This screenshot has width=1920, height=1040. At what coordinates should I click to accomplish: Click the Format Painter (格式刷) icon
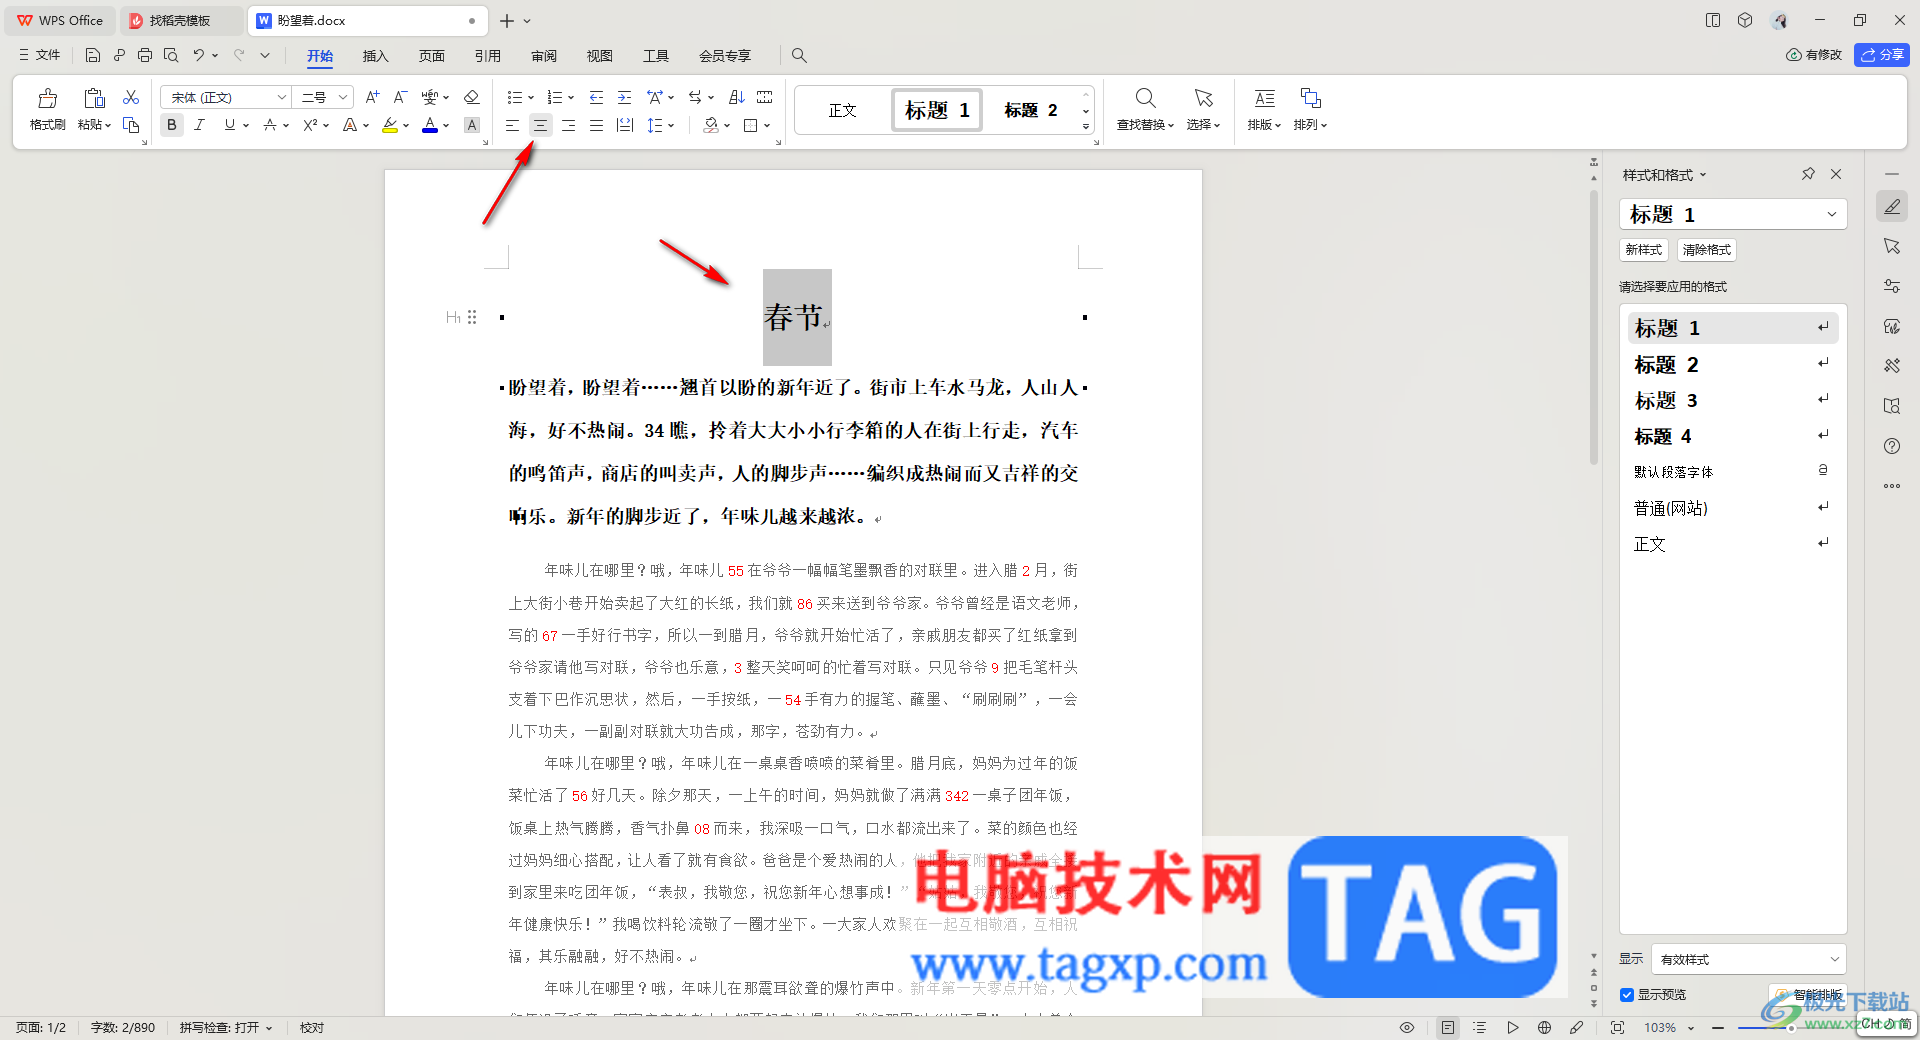click(x=47, y=98)
